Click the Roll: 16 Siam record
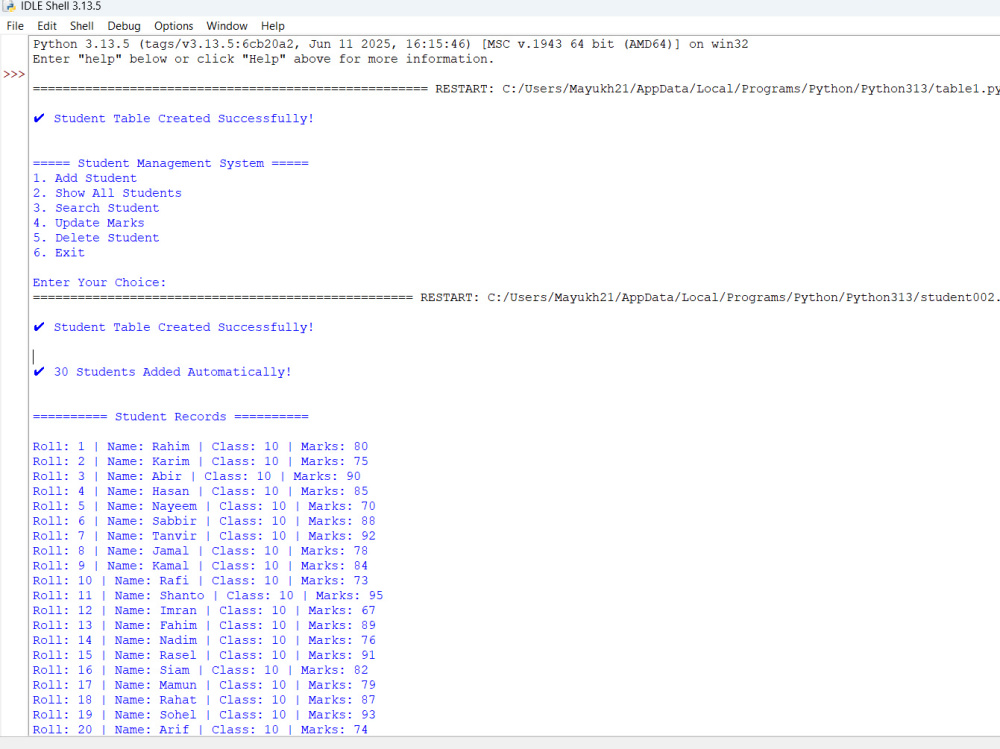Screen dimensions: 1000x749 [x=200, y=670]
